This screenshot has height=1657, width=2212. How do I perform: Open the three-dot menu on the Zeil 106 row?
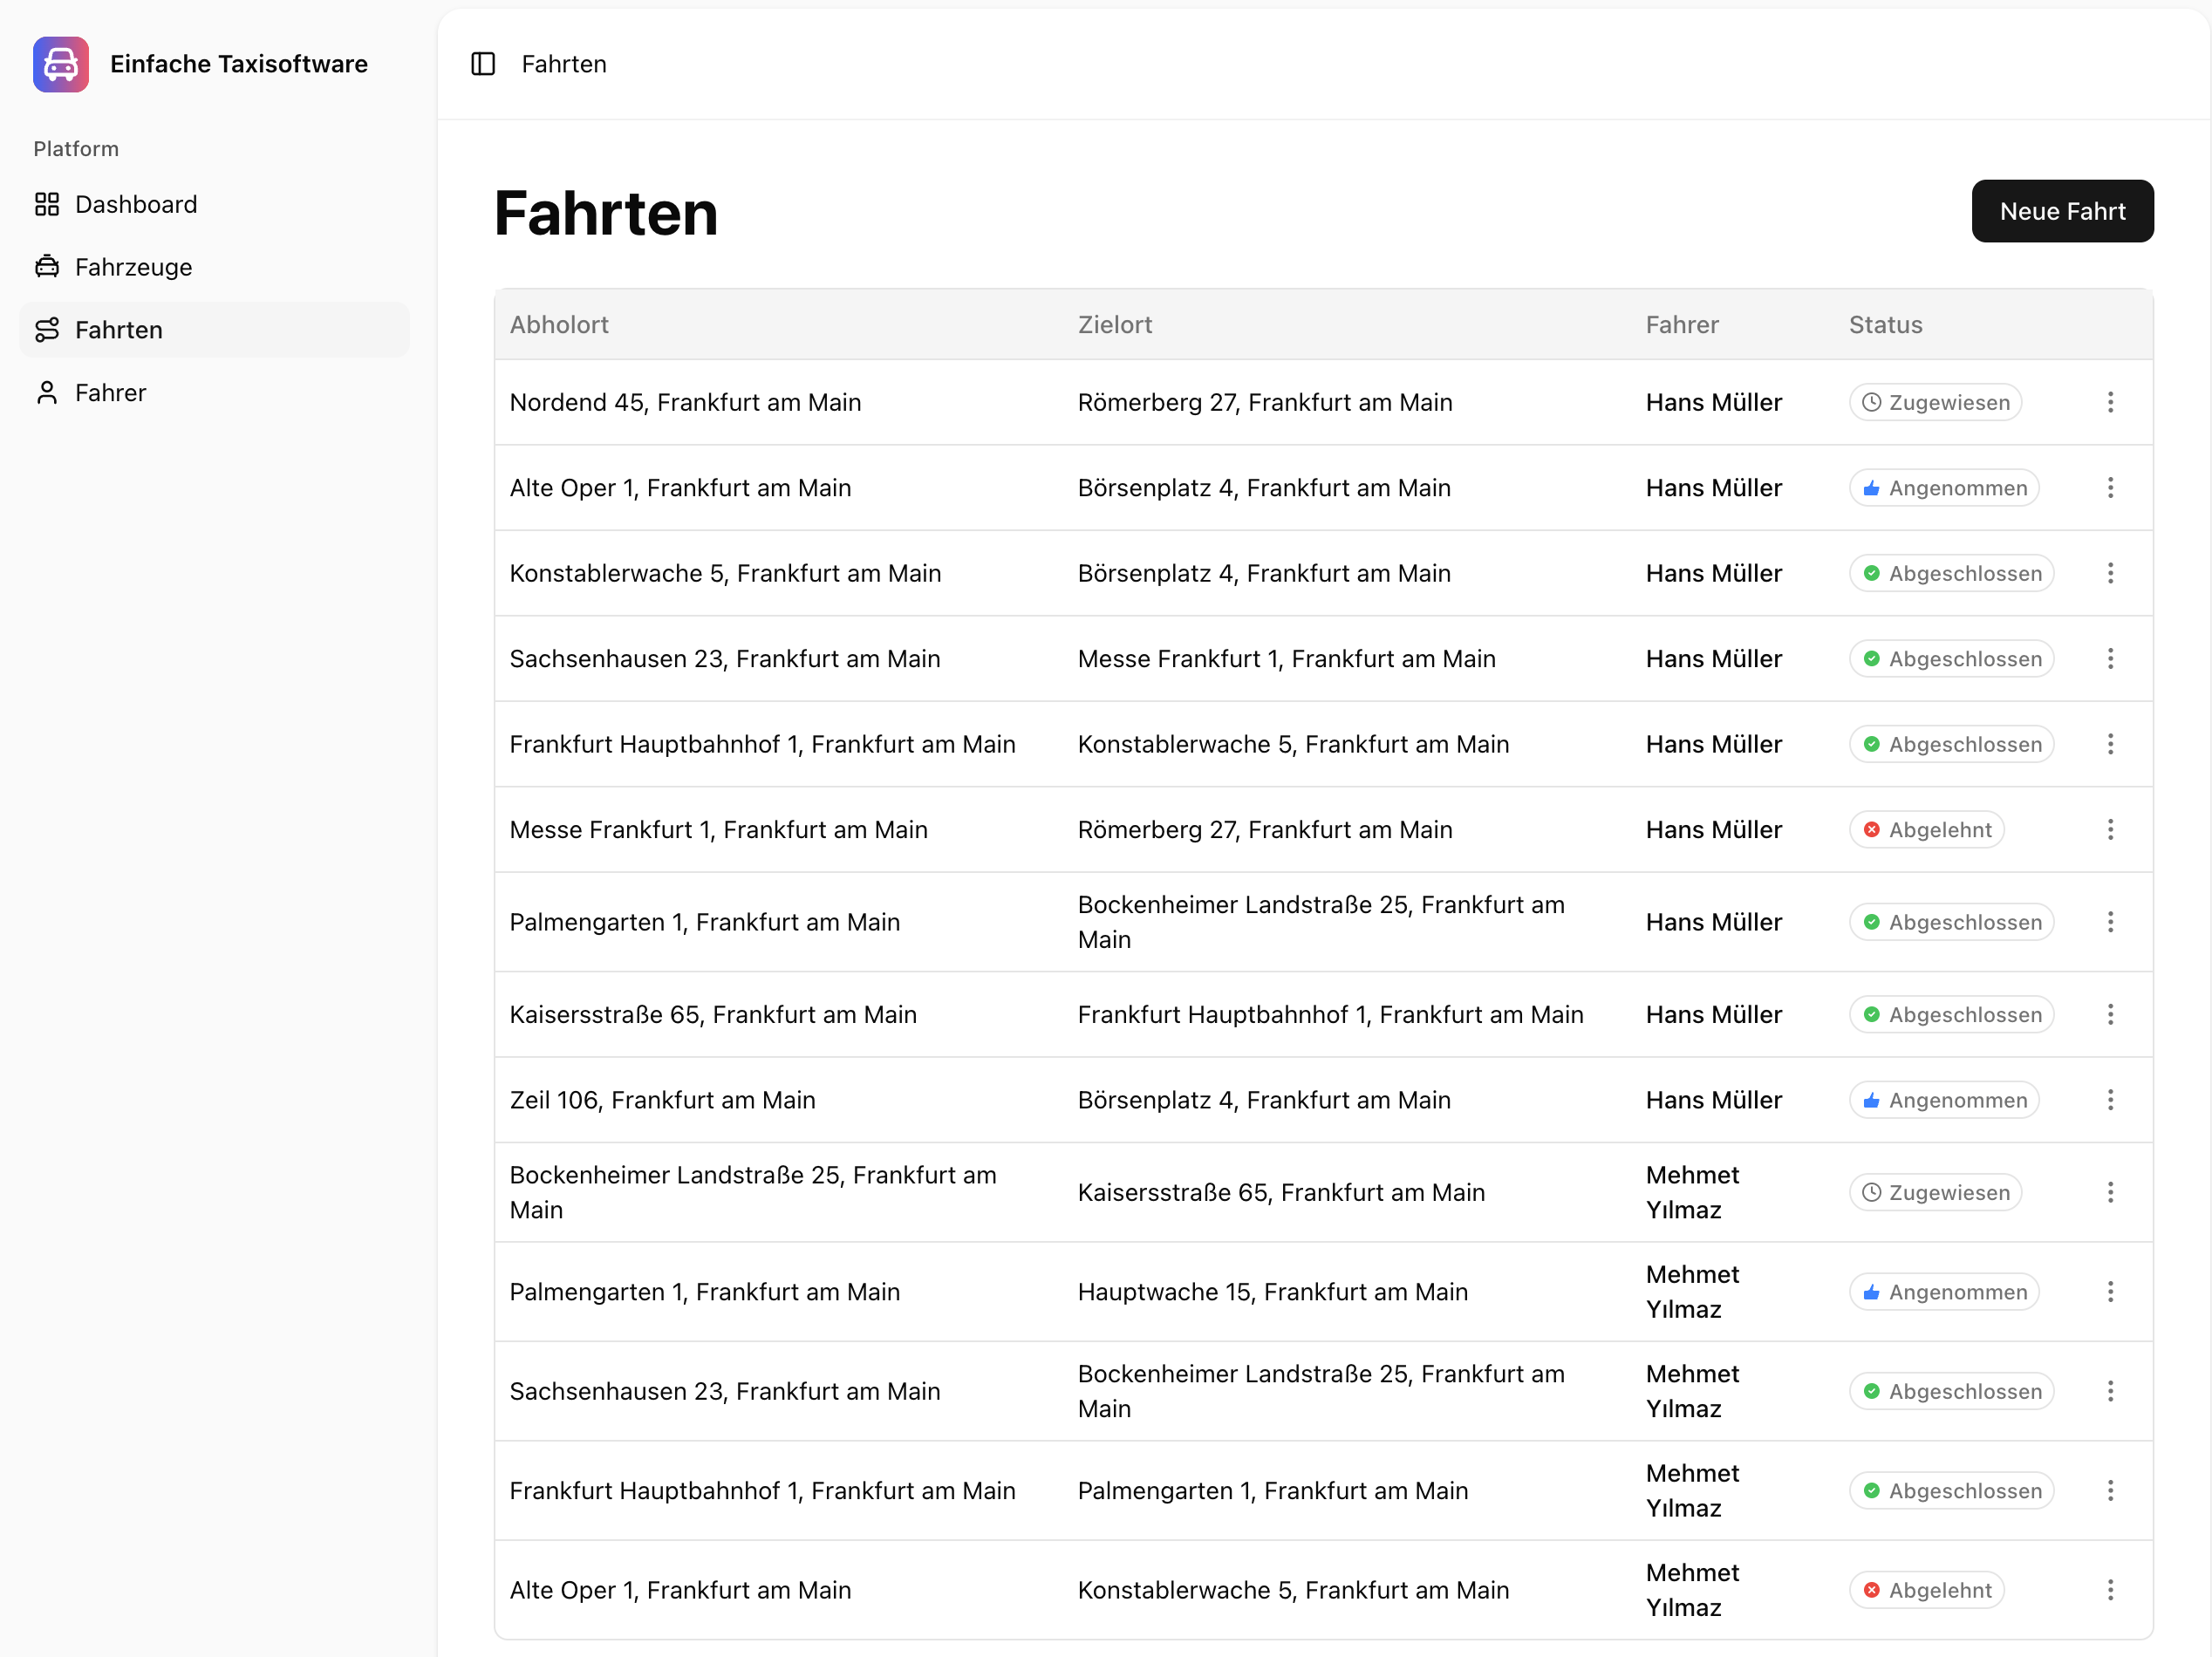click(x=2111, y=1100)
